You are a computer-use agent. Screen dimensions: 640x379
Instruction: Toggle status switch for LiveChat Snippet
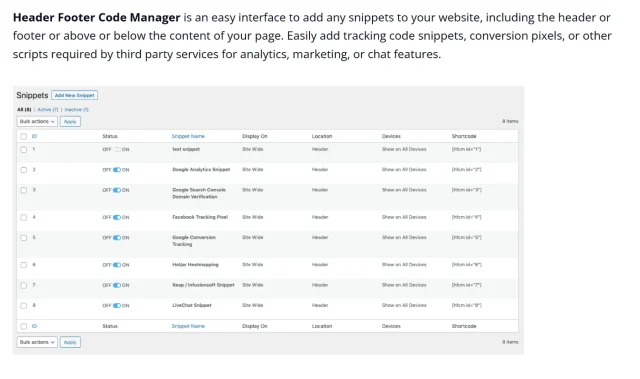117,306
